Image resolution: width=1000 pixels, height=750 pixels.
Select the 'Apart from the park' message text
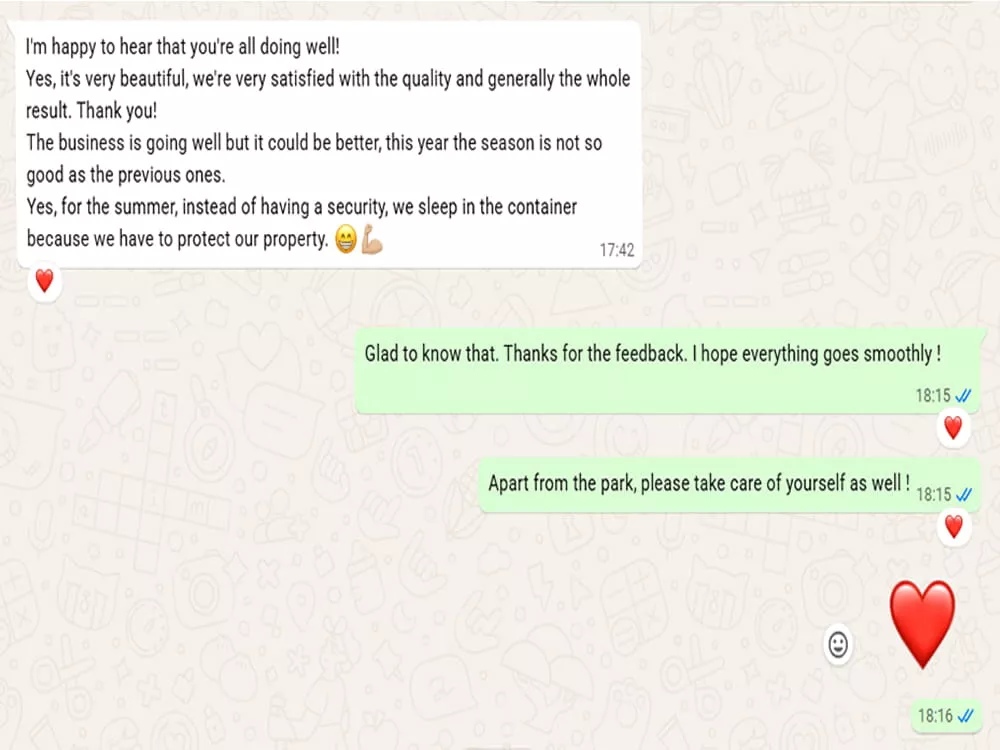pos(699,483)
